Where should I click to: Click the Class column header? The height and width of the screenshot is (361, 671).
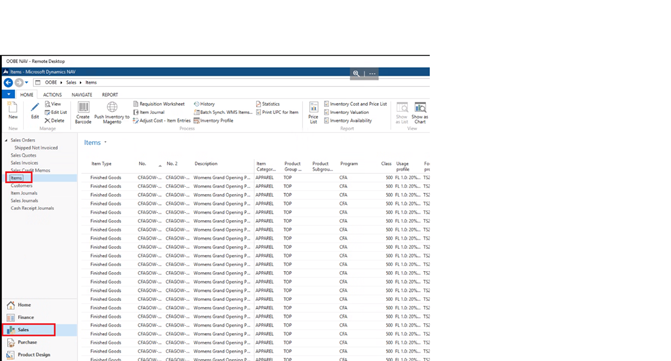click(x=386, y=164)
